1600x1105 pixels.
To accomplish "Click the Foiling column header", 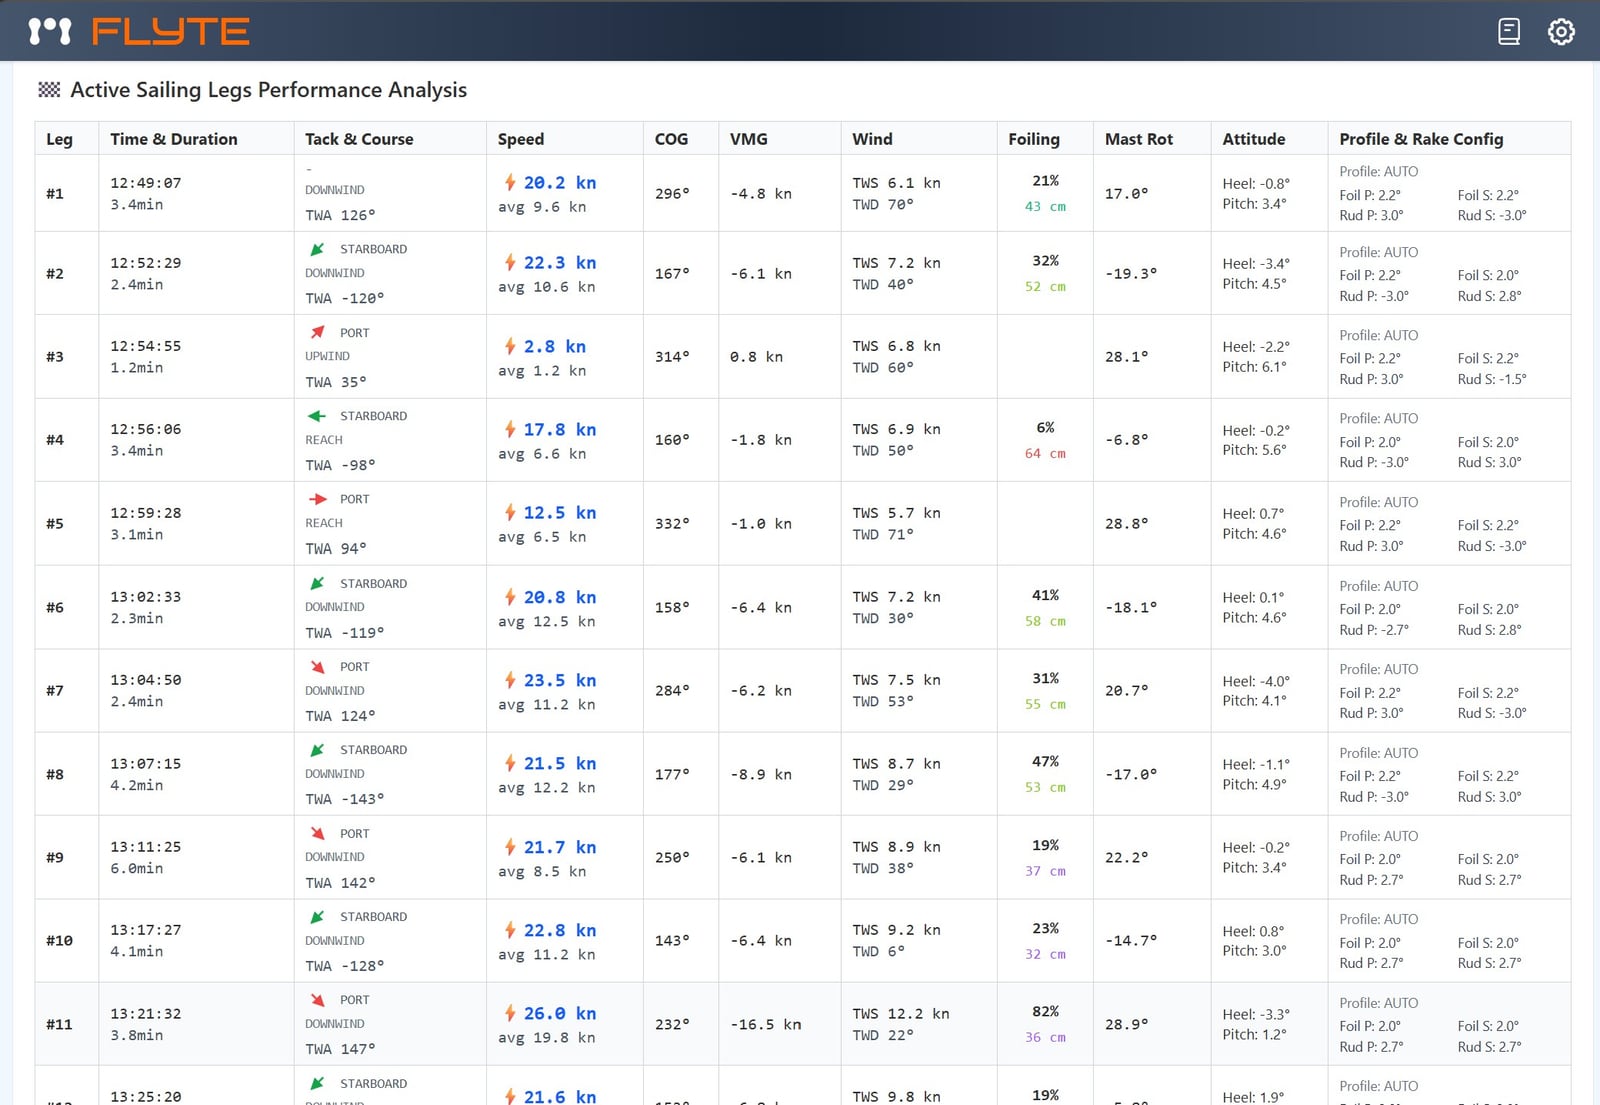I will (x=1033, y=139).
